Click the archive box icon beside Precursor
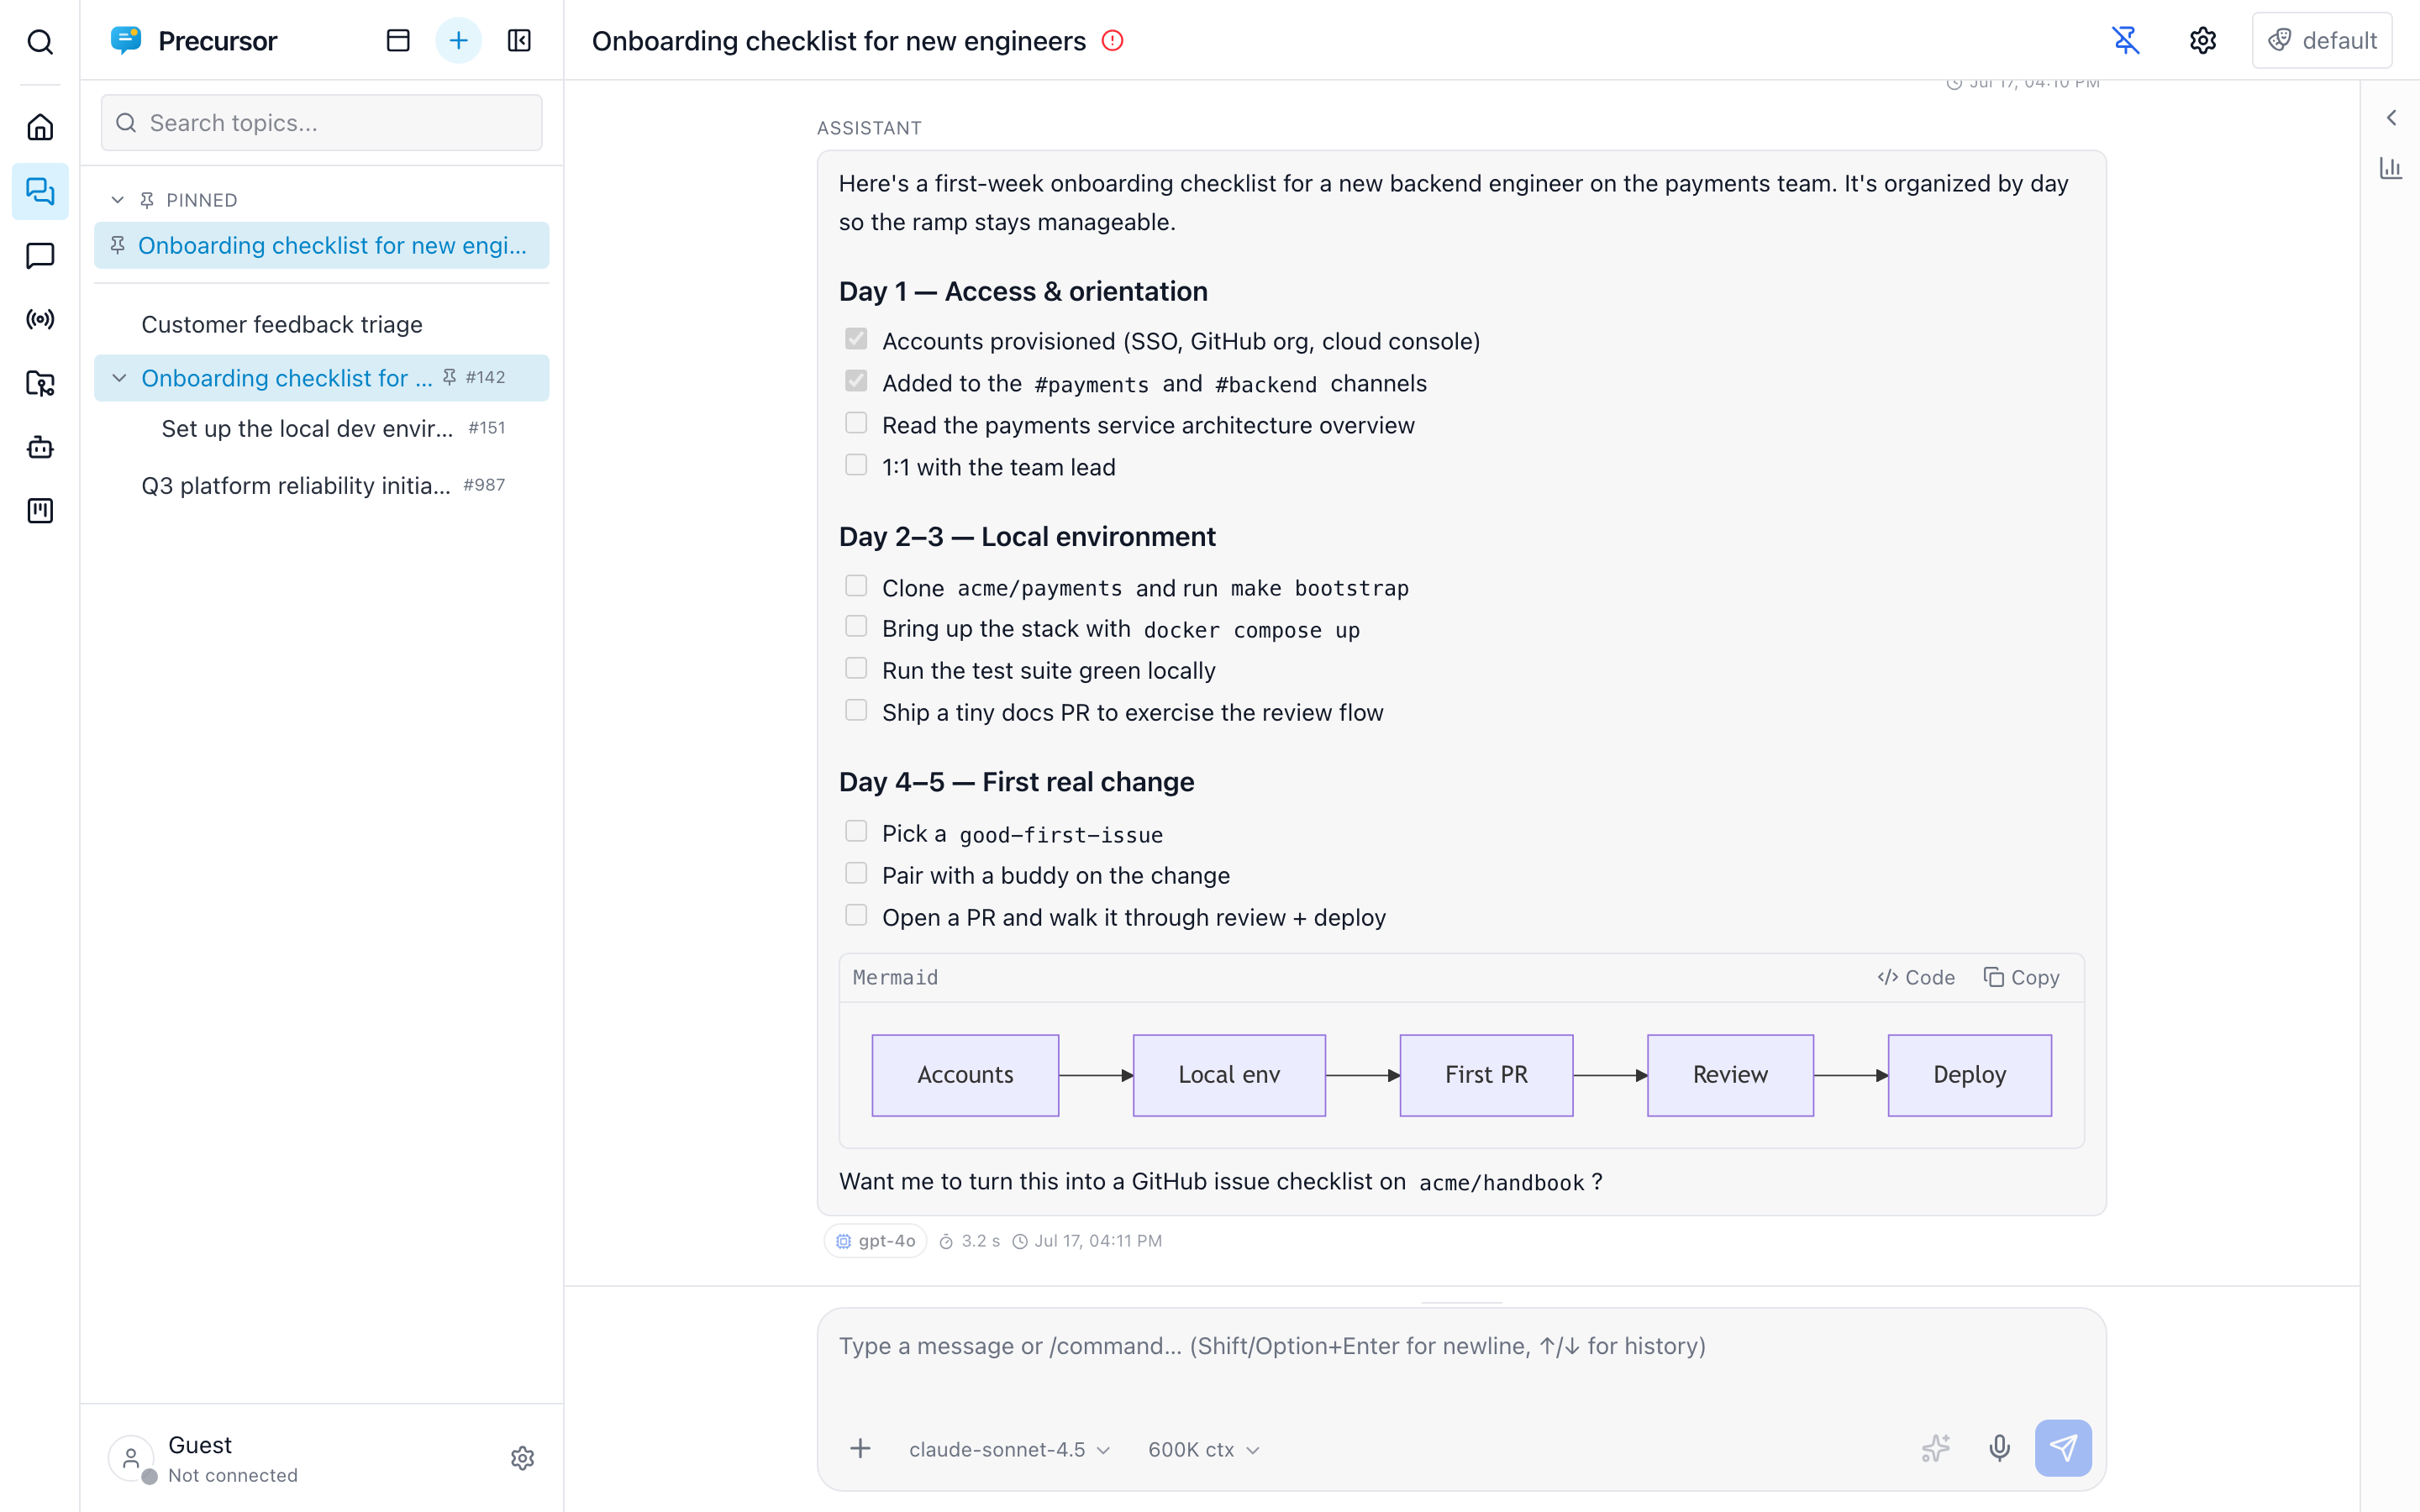The width and height of the screenshot is (2420, 1512). tap(398, 40)
